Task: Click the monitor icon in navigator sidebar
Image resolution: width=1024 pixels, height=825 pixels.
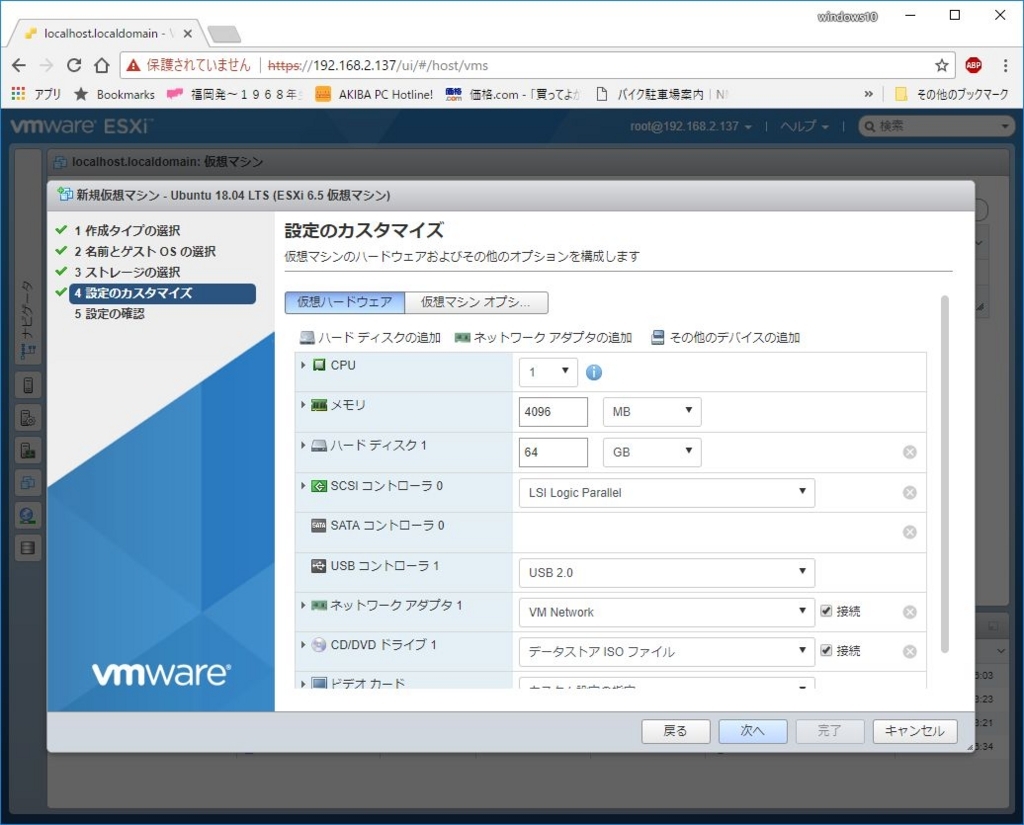Action: pyautogui.click(x=28, y=450)
